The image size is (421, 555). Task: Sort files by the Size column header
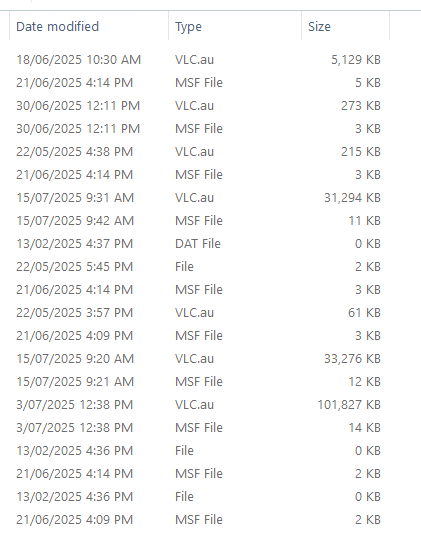(346, 27)
